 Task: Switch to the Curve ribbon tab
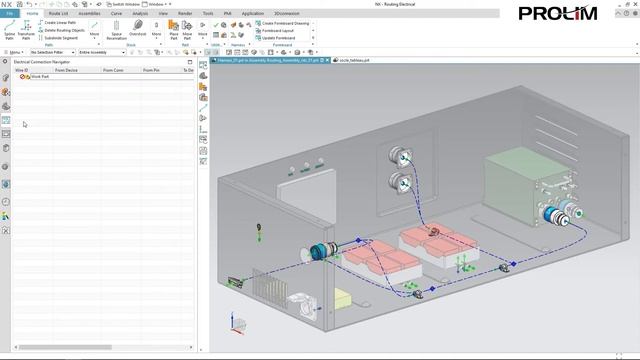[116, 13]
